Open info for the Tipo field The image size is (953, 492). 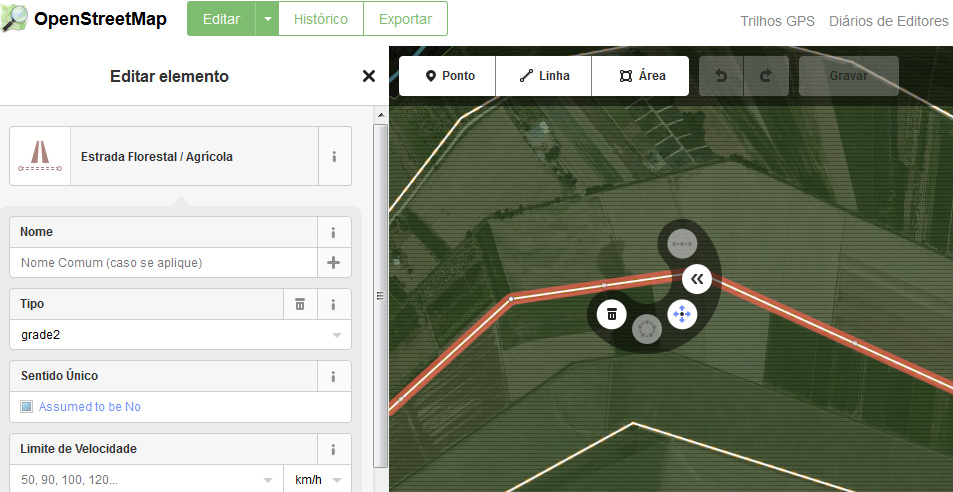pyautogui.click(x=334, y=304)
